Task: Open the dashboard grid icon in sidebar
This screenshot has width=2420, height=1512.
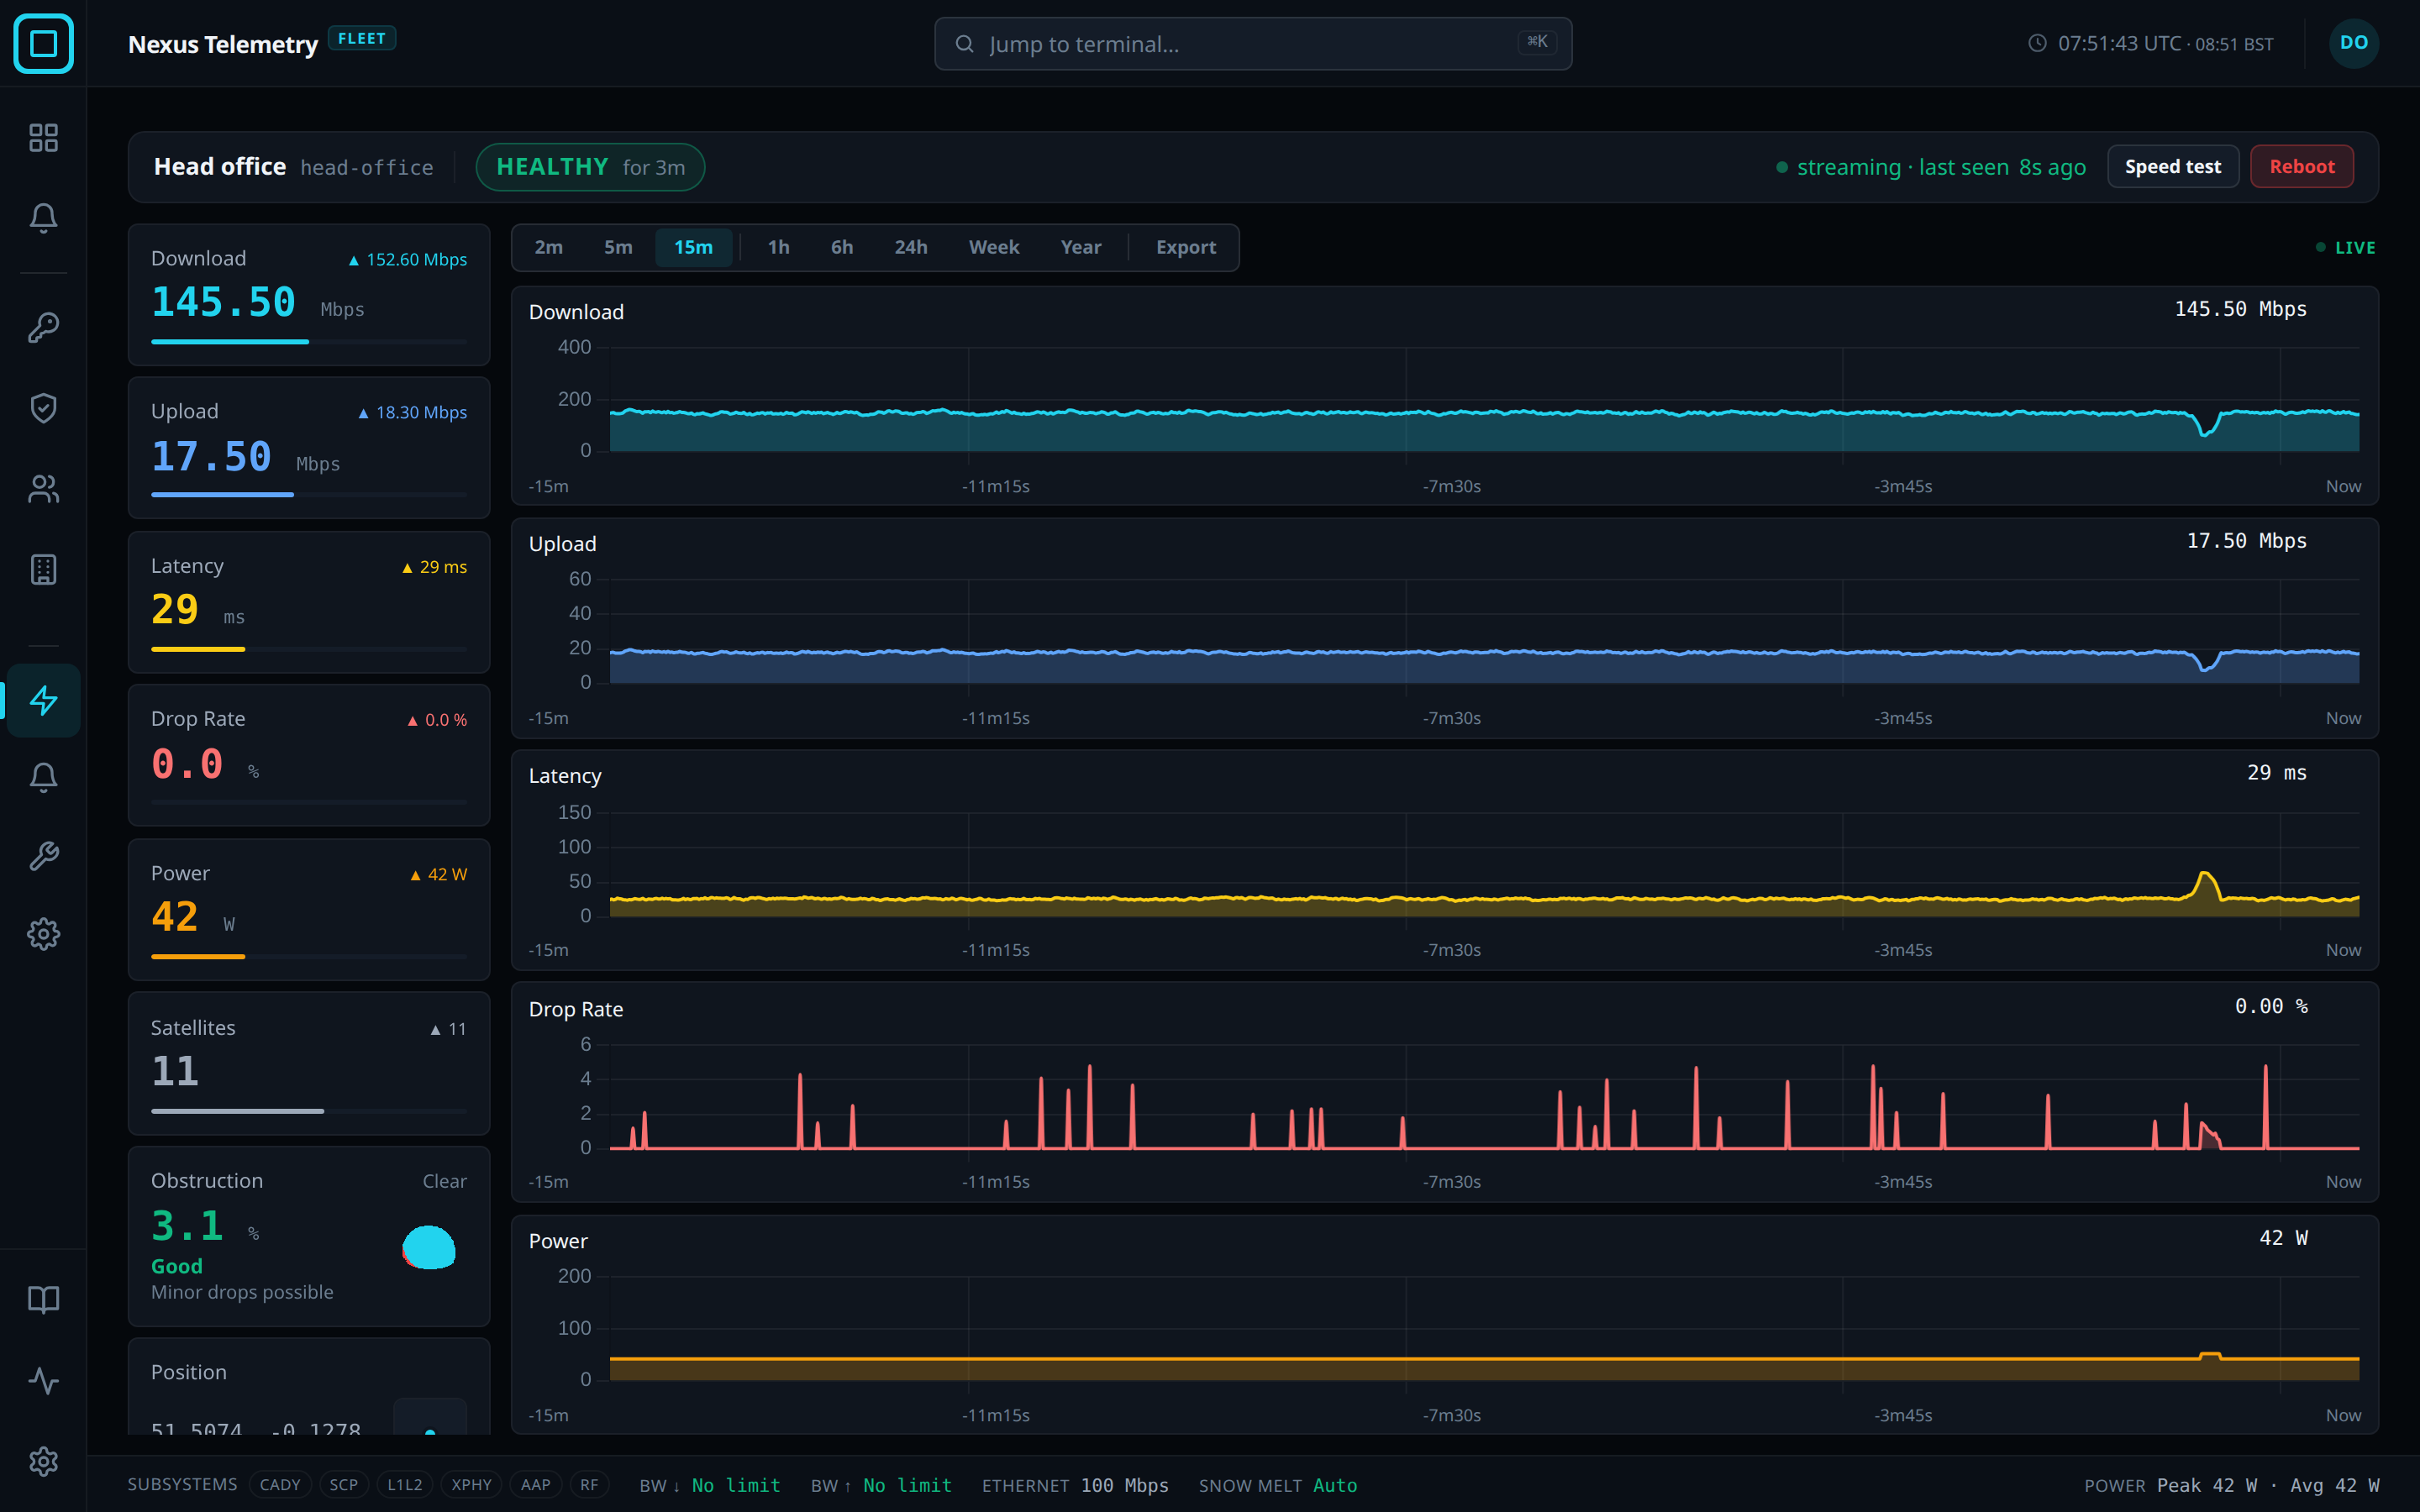Action: (x=43, y=137)
